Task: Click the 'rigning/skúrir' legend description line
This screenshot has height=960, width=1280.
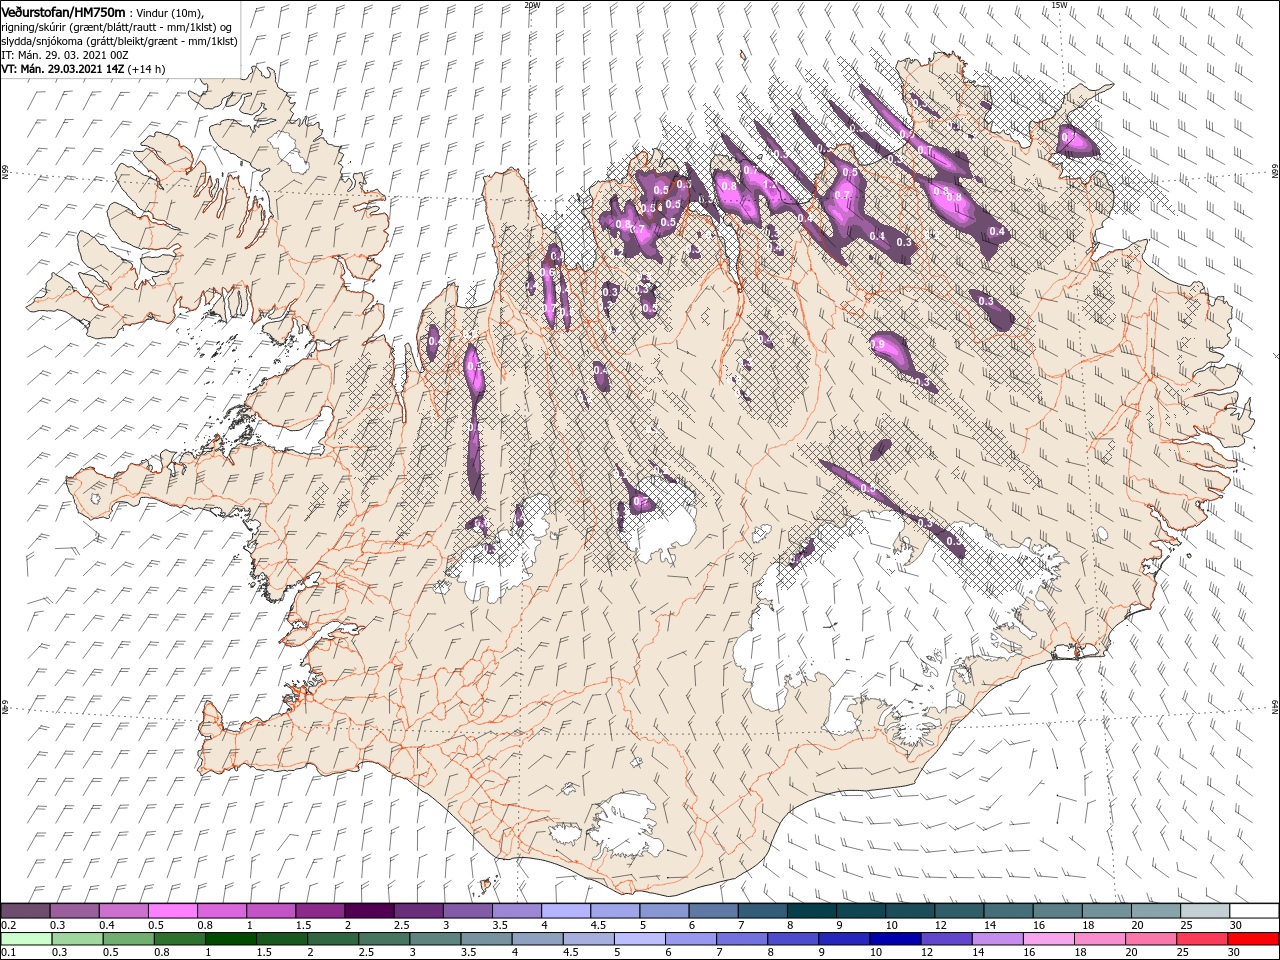Action: tap(115, 27)
